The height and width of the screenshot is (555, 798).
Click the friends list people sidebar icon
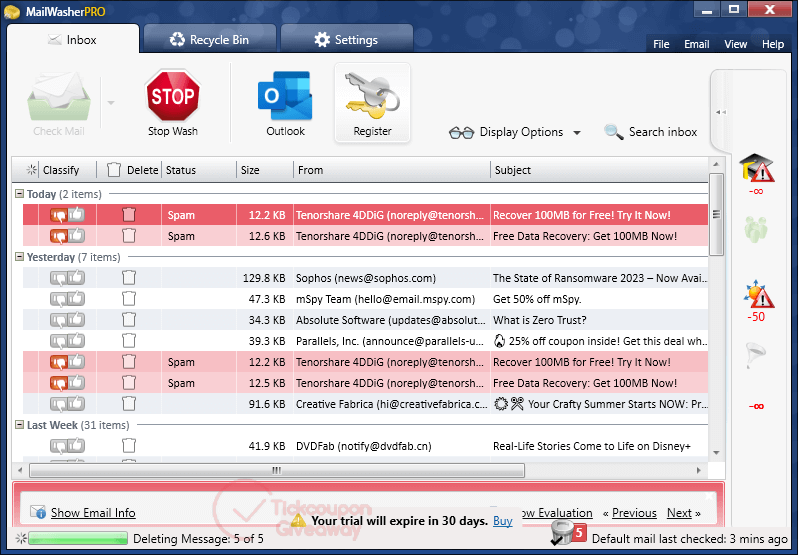756,229
